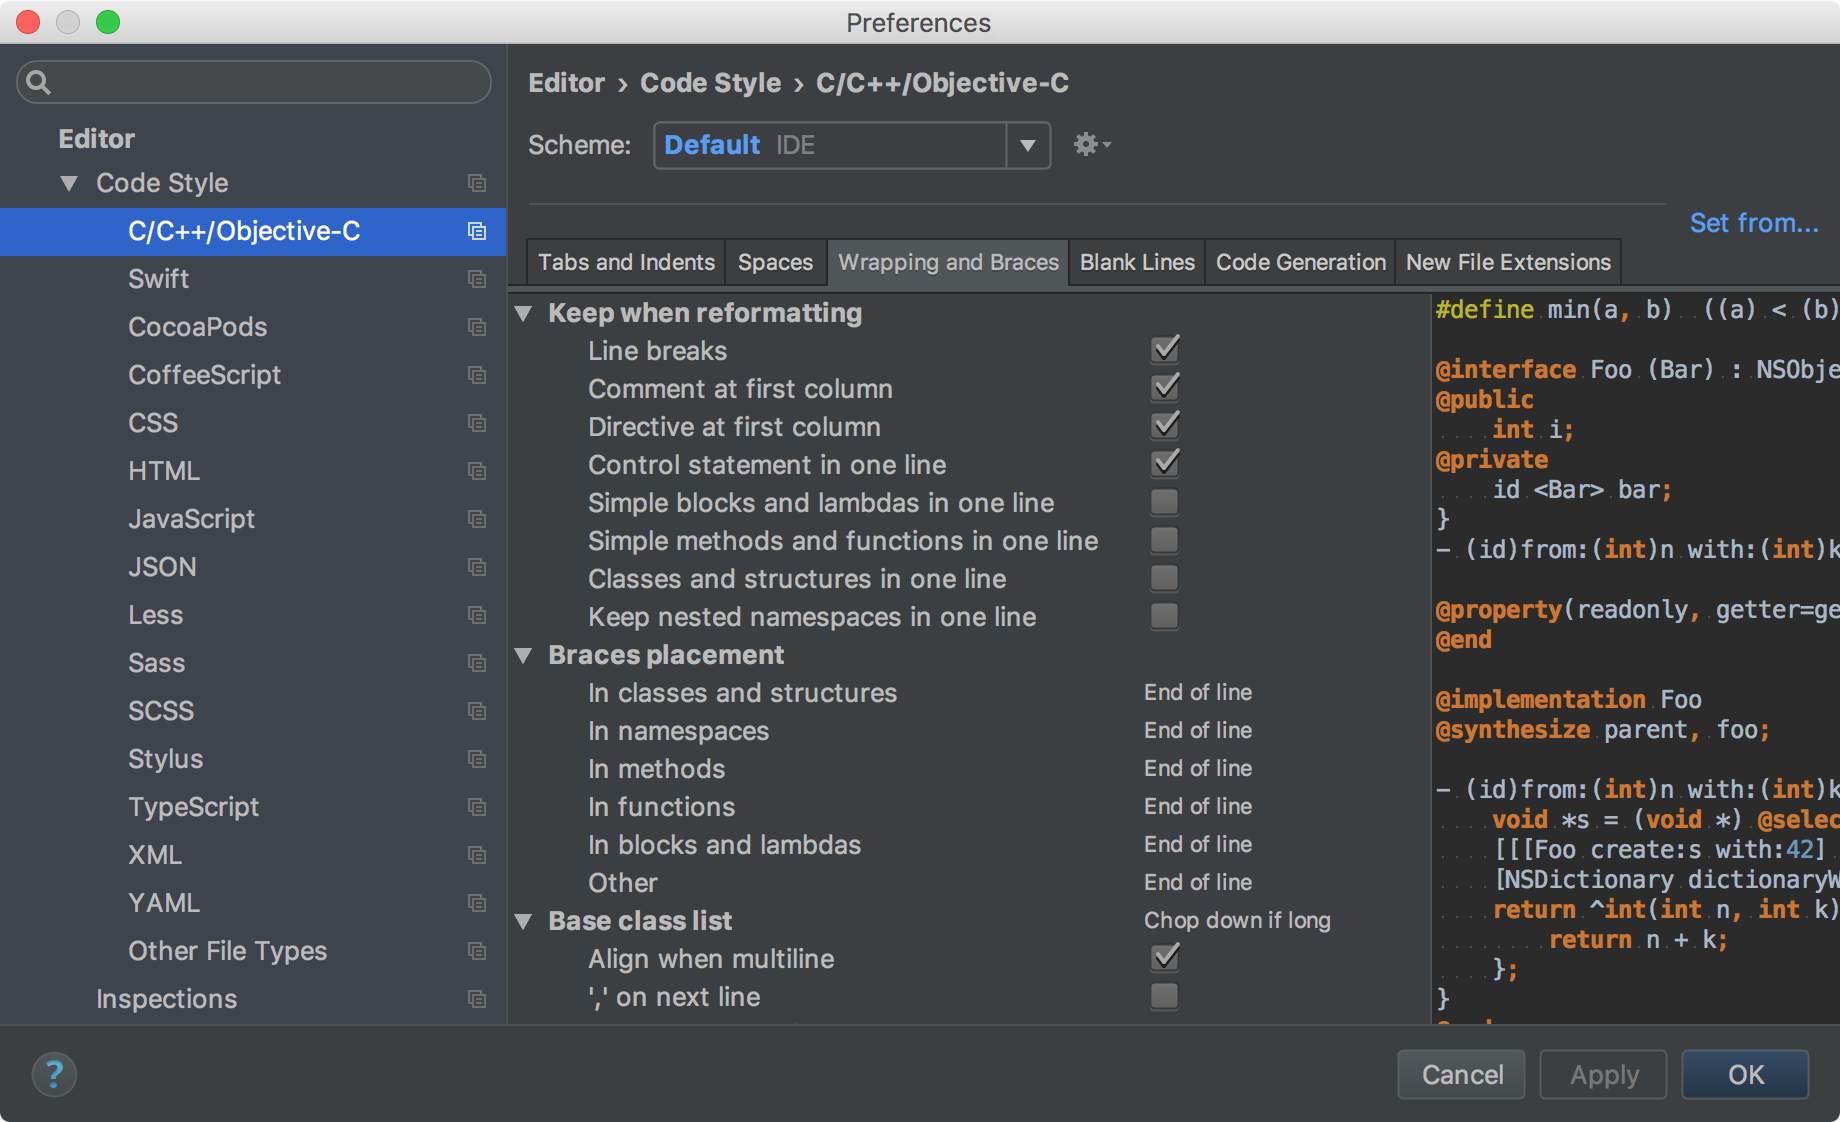The image size is (1840, 1122).
Task: Open the Blank Lines tab
Action: click(1137, 262)
